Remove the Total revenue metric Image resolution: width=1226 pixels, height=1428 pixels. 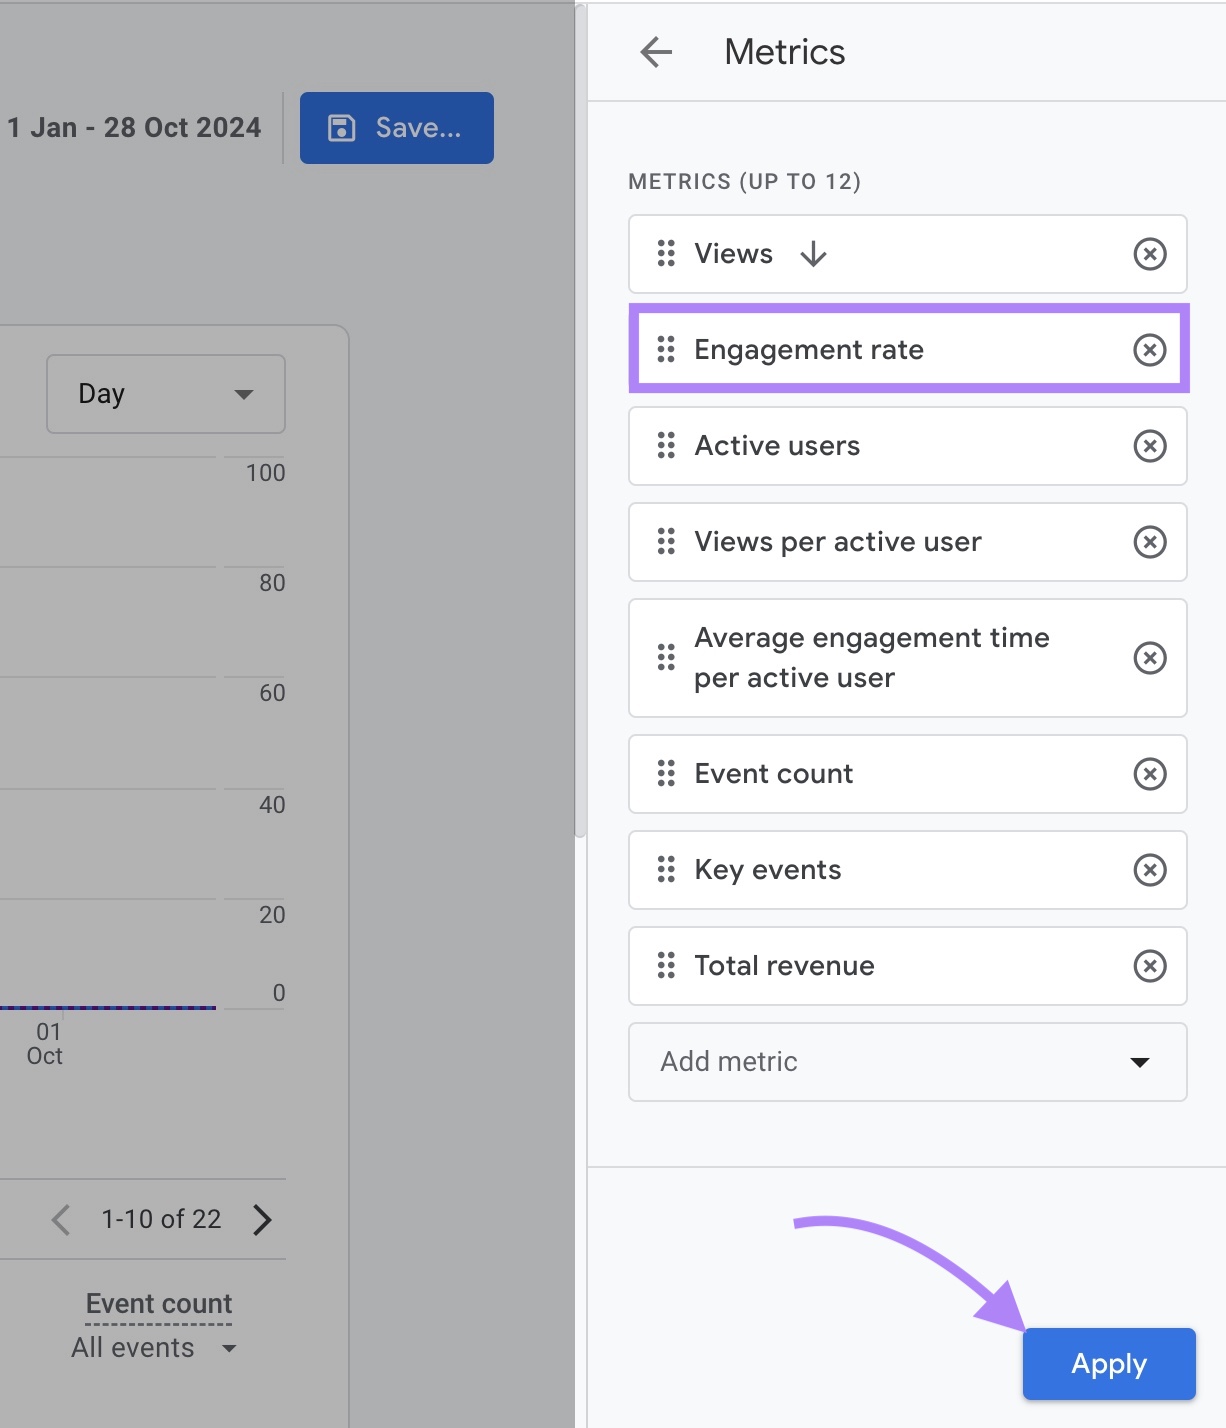point(1150,965)
